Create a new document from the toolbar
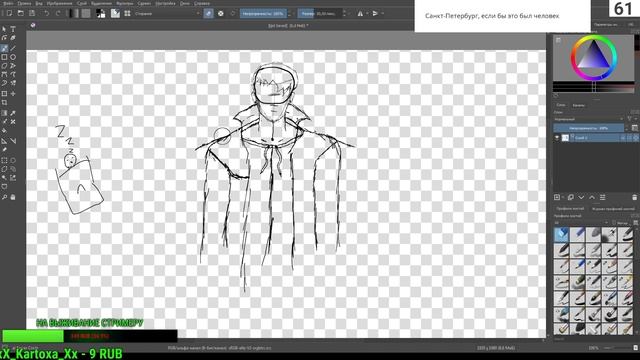 [9, 13]
